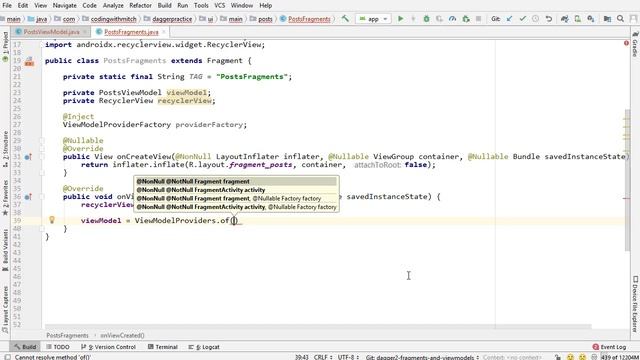This screenshot has width=640, height=360.
Task: Start debugging with the green bug icon
Action: tap(426, 19)
